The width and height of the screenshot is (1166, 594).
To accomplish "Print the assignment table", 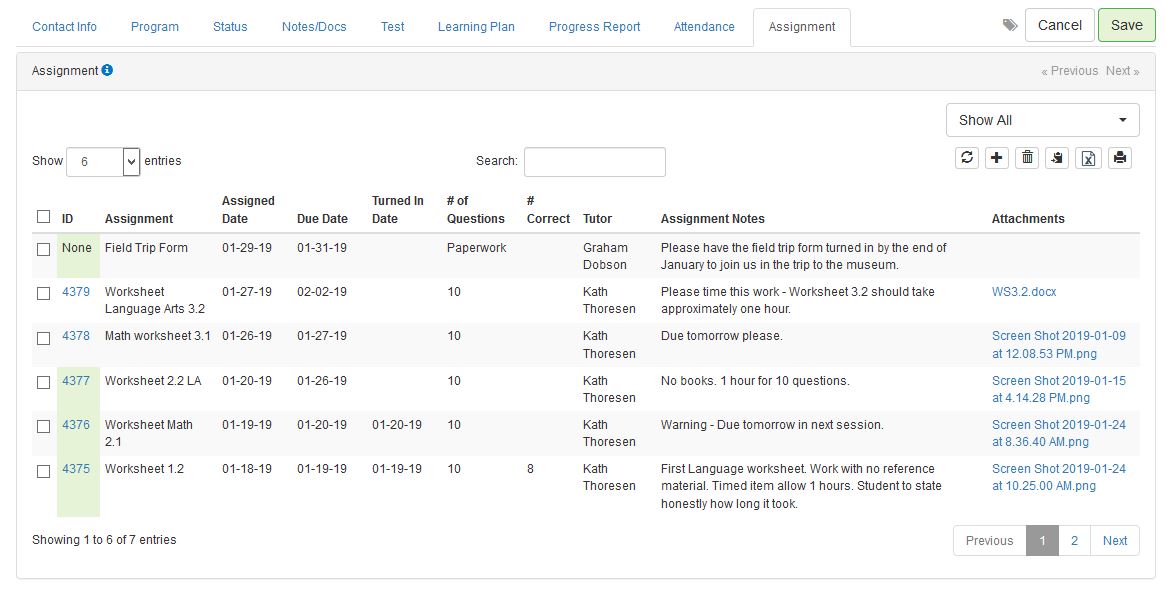I will 1120,158.
